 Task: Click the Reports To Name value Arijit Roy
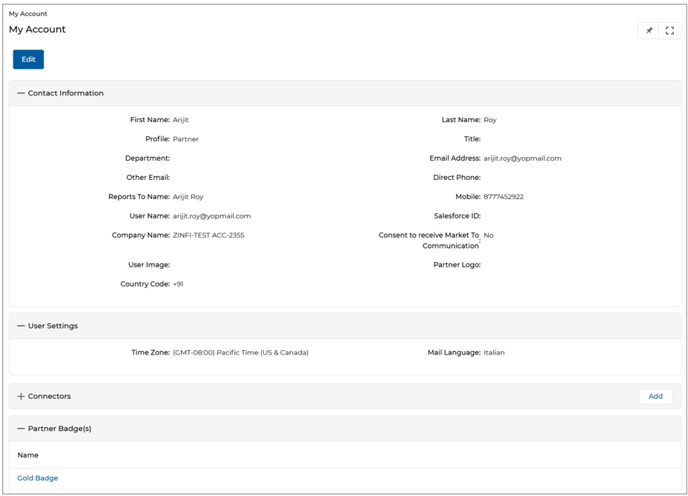188,197
